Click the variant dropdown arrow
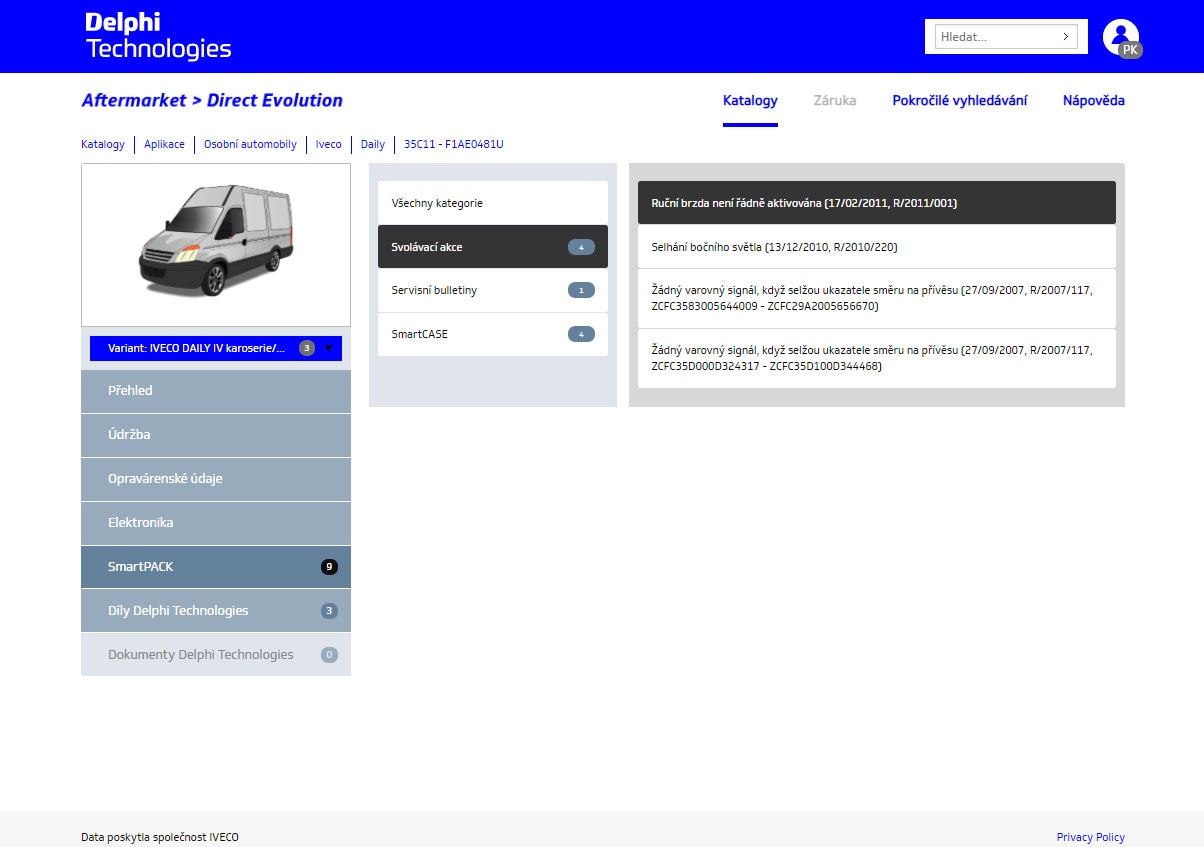Screen dimensions: 1204x847 (x=329, y=349)
